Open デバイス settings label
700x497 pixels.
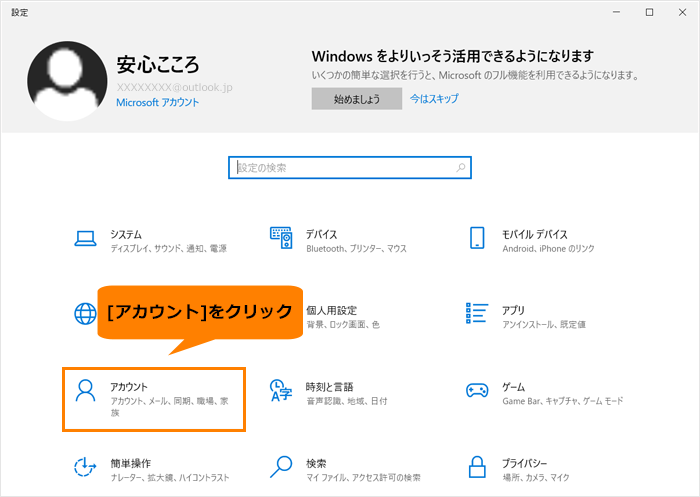(321, 234)
